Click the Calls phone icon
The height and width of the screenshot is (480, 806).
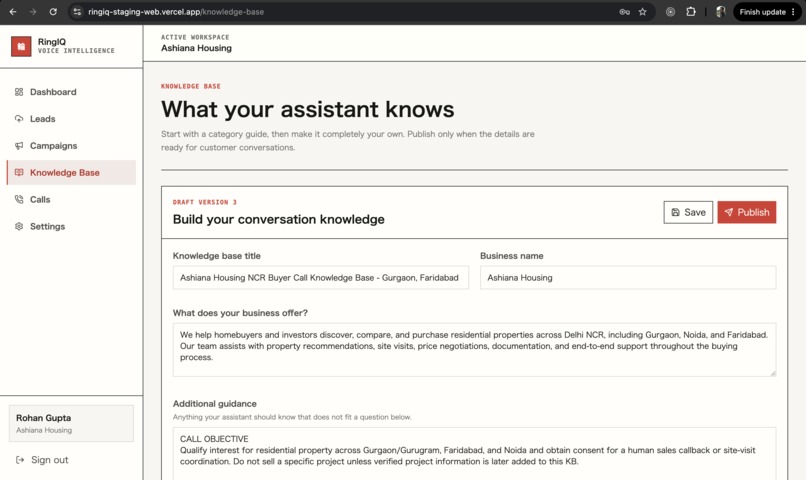click(19, 199)
